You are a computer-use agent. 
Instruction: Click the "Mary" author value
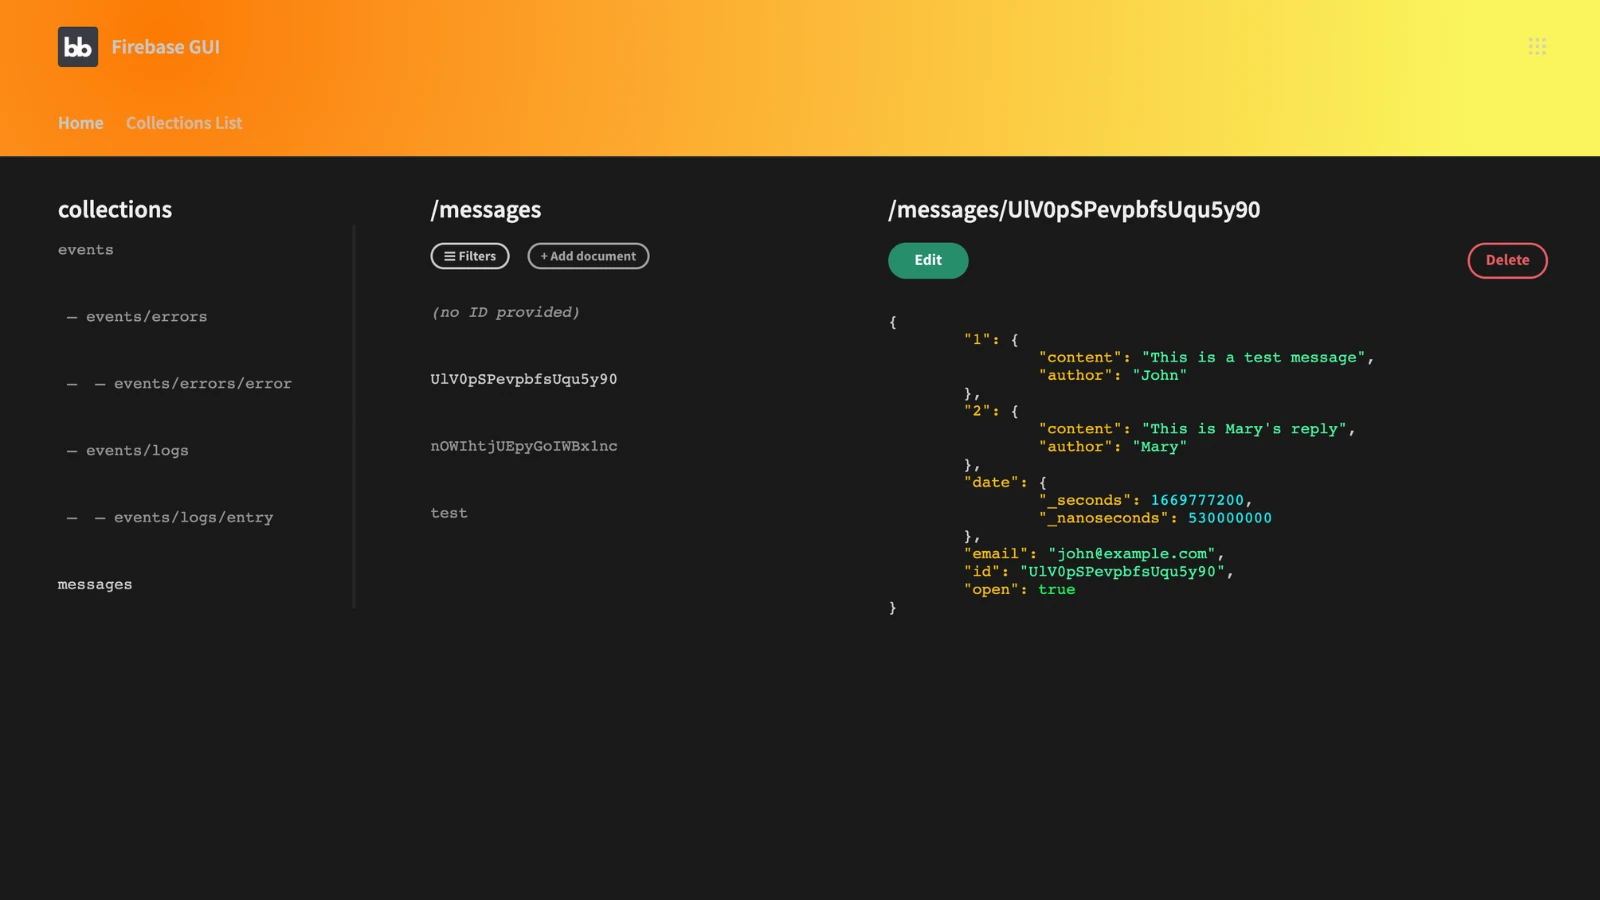point(1160,447)
